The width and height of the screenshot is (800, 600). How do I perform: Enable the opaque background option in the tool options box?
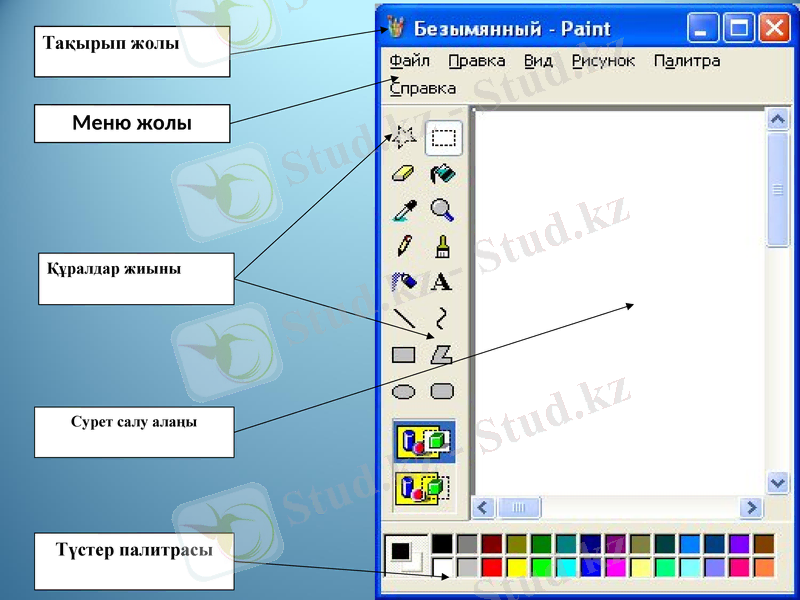423,441
